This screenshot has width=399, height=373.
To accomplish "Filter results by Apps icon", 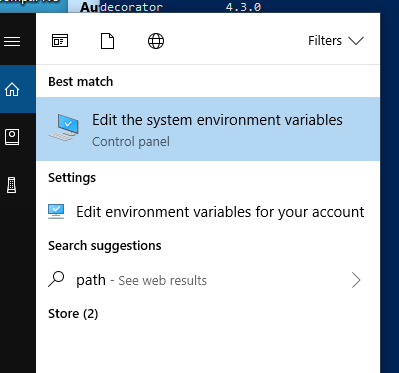I will tap(60, 41).
